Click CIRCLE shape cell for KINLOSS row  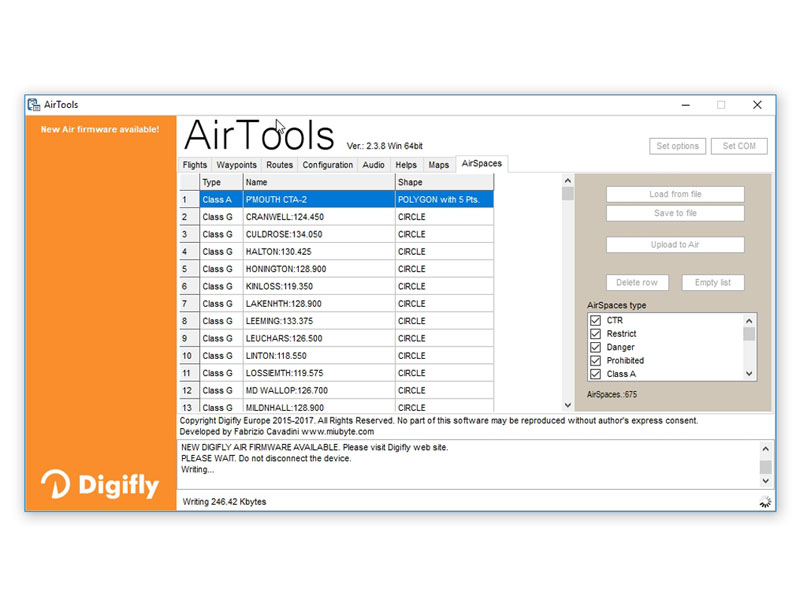point(444,286)
